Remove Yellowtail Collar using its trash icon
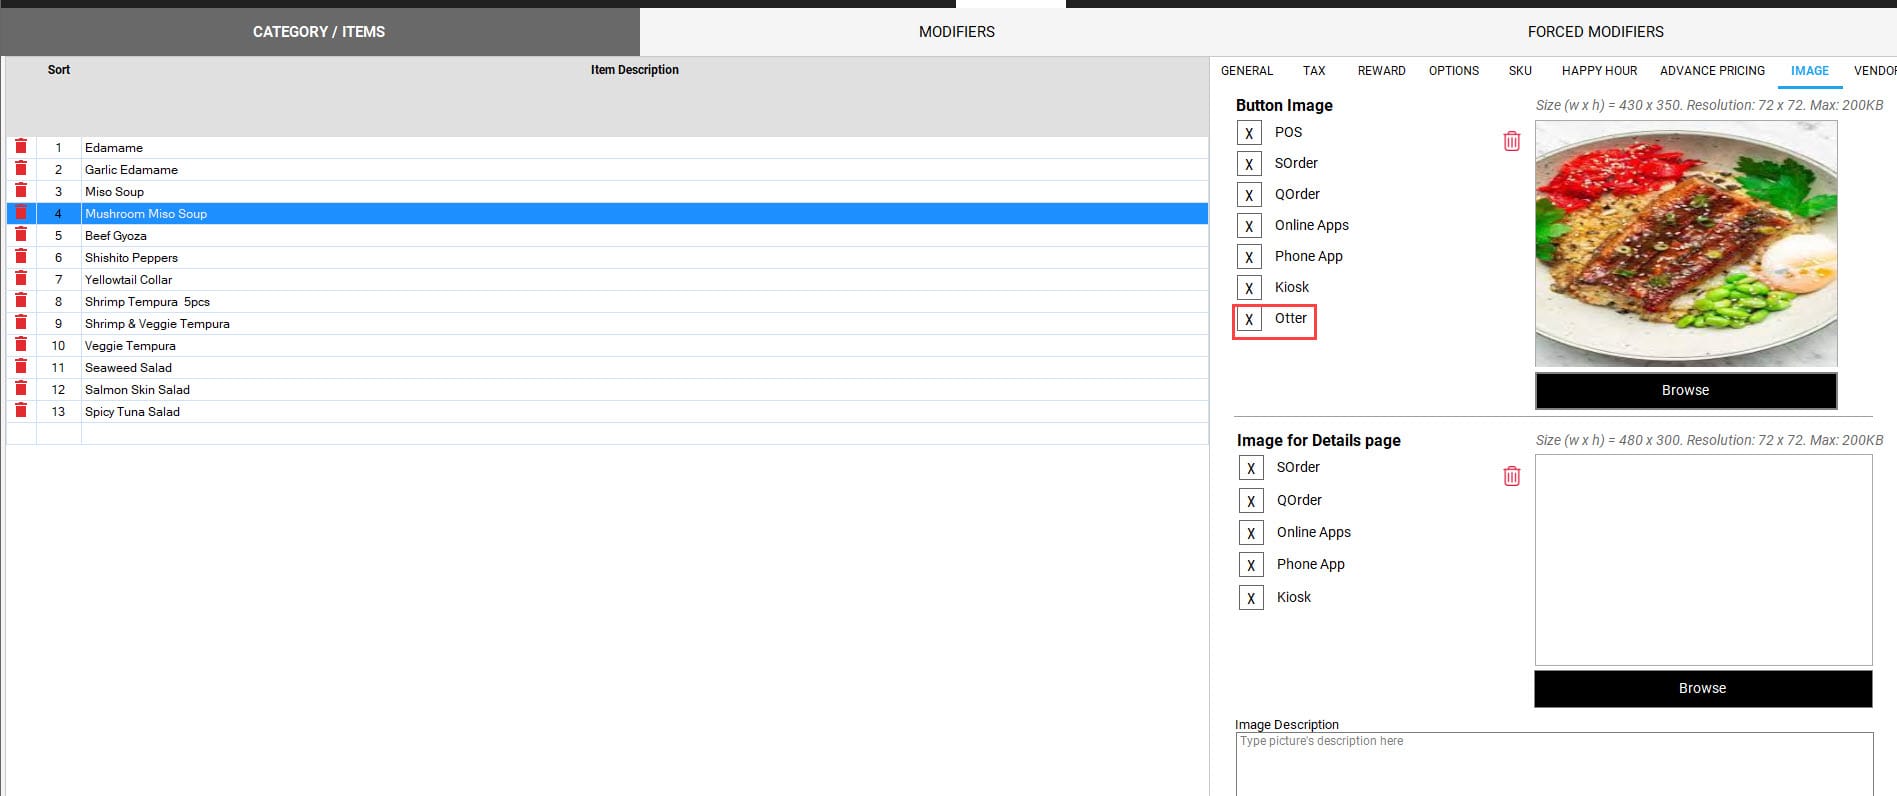Screen dimensions: 1897x796 pyautogui.click(x=21, y=279)
